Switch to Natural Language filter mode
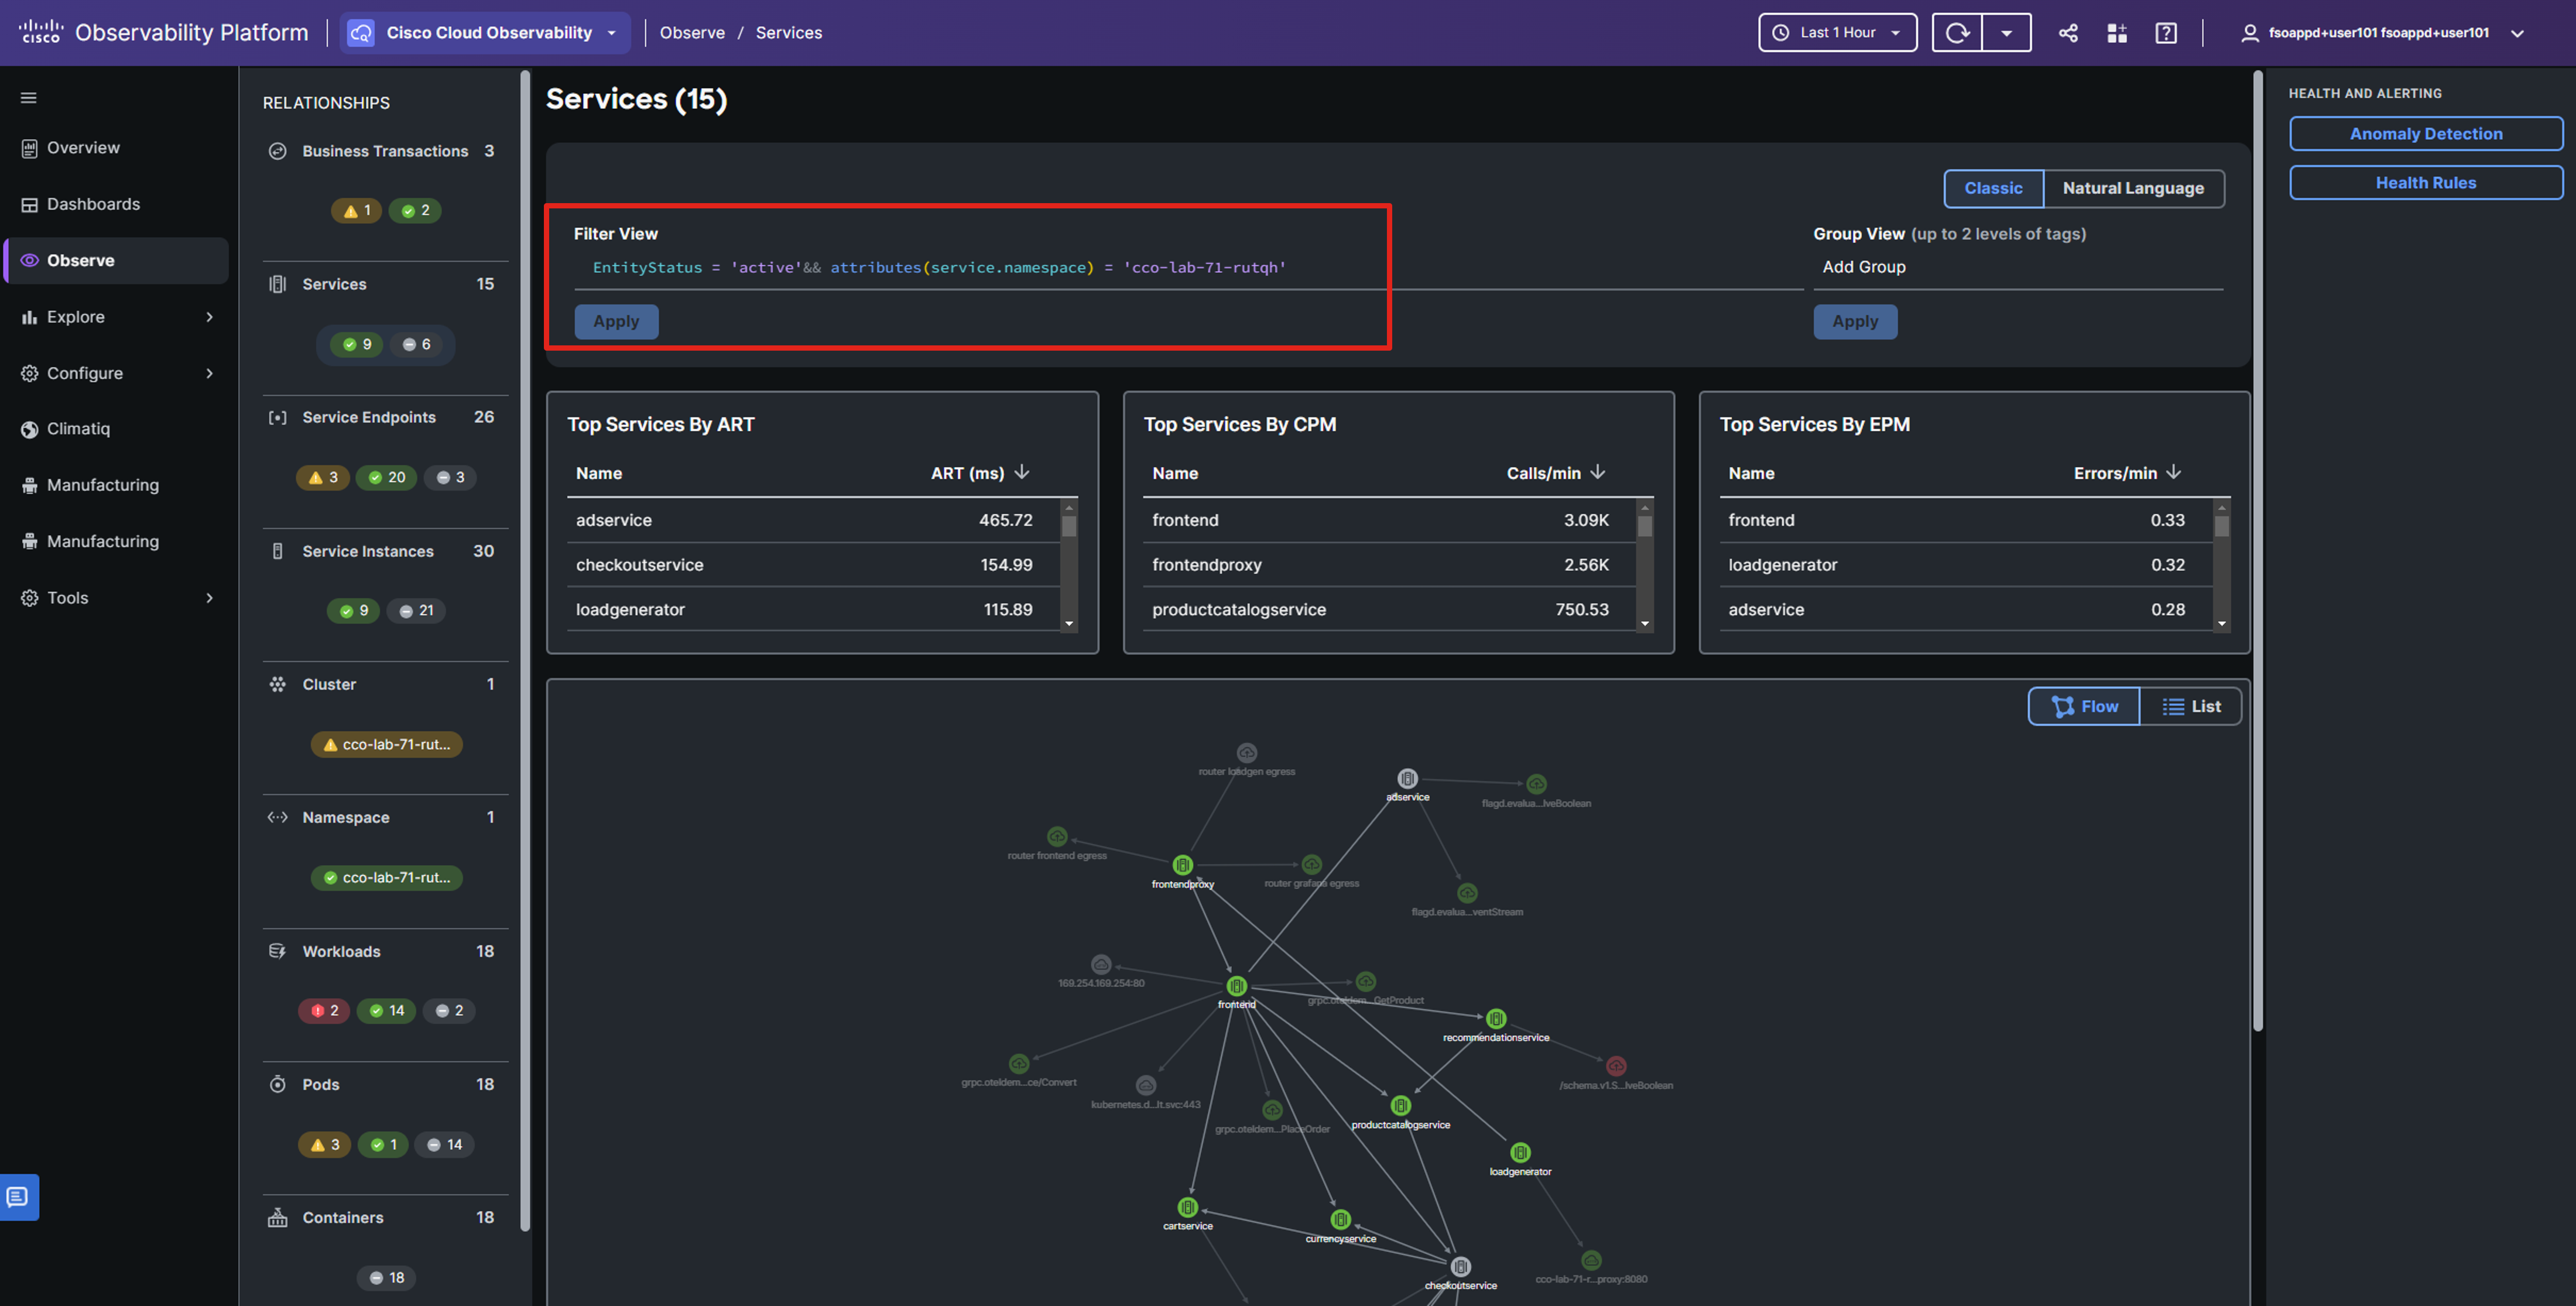 (x=2132, y=188)
